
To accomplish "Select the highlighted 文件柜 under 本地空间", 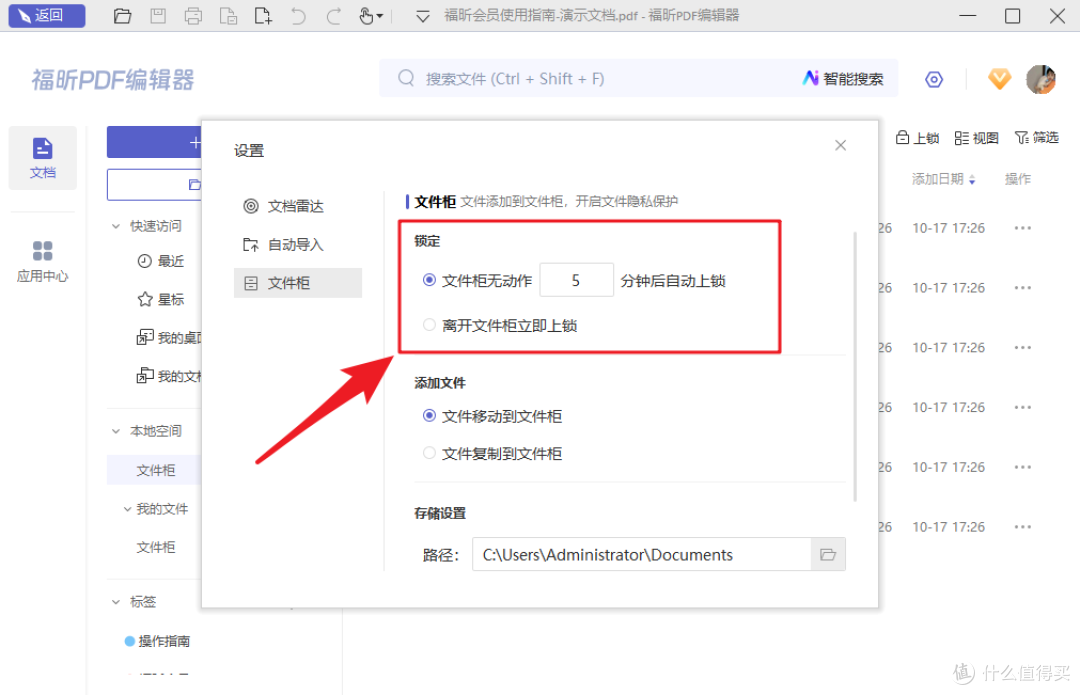I will [x=154, y=470].
